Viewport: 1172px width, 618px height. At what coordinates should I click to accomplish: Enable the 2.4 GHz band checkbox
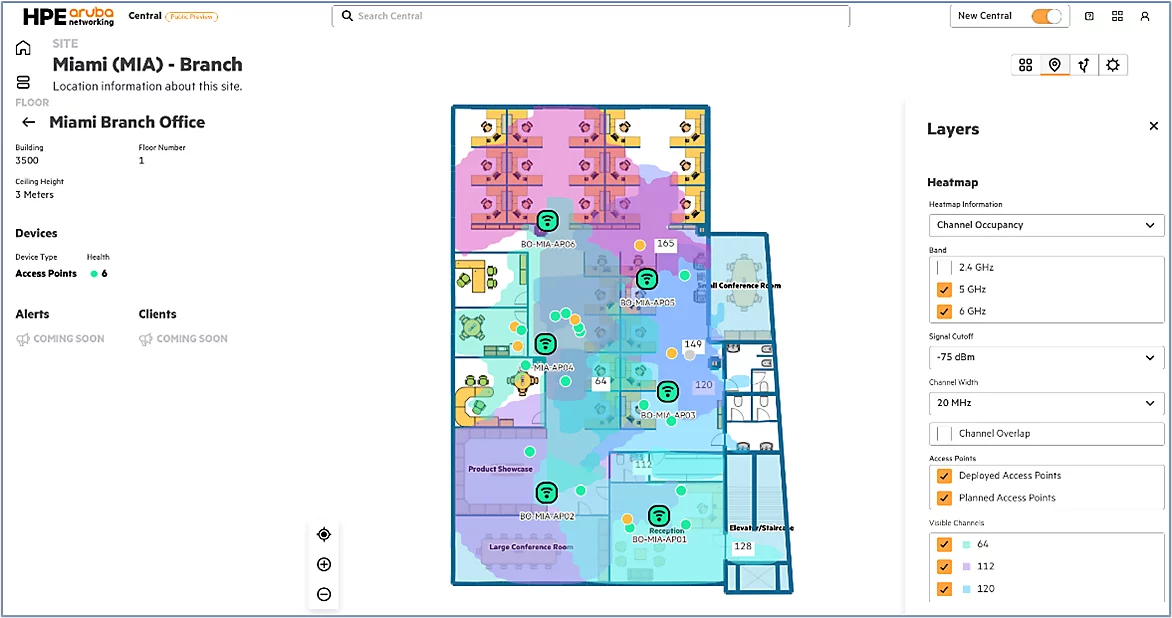tap(944, 268)
